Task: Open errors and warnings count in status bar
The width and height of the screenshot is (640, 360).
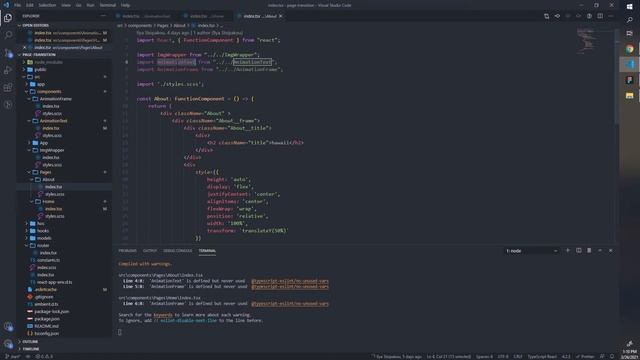Action: pyautogui.click(x=44, y=357)
